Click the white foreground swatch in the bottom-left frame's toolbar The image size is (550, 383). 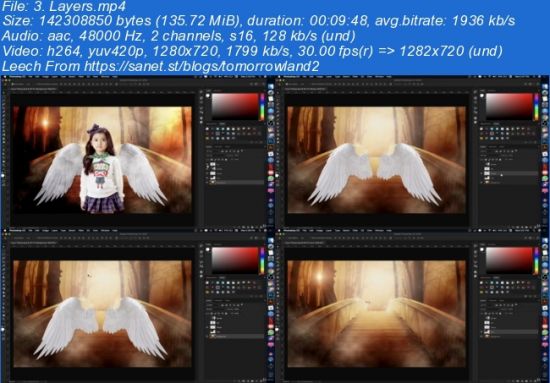3,329
